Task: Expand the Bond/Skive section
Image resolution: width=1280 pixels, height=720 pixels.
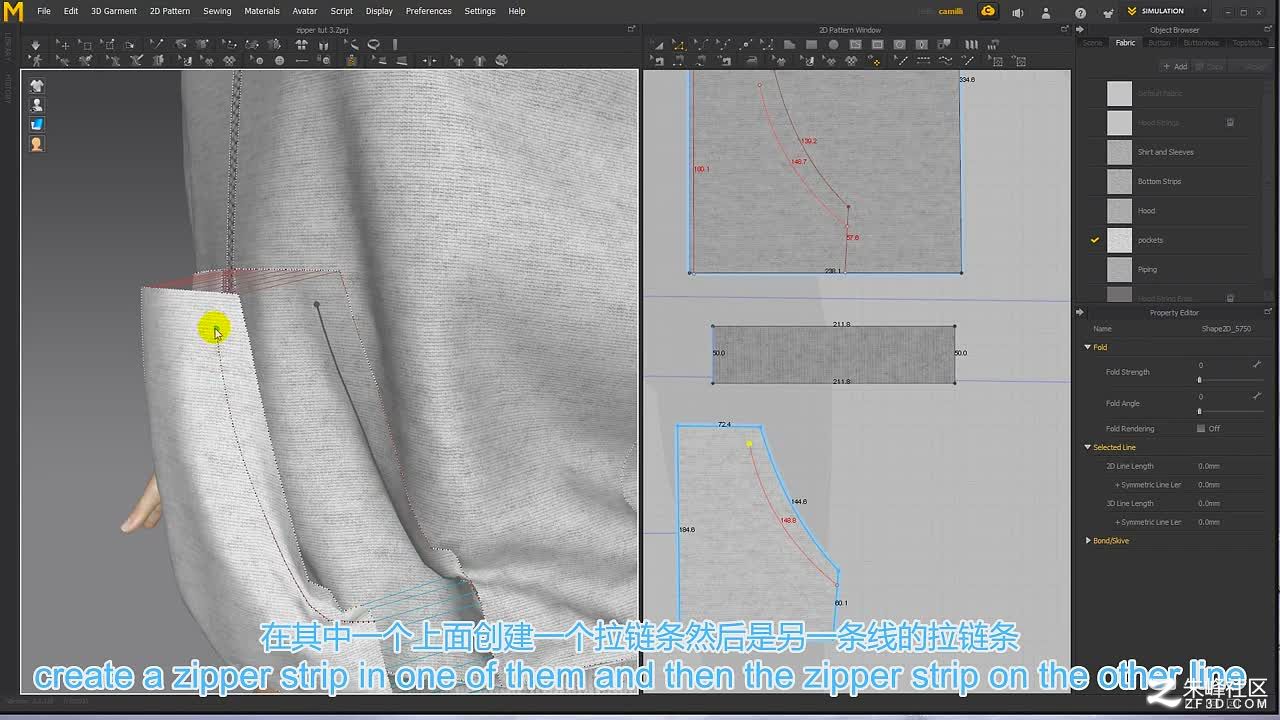Action: point(1088,541)
